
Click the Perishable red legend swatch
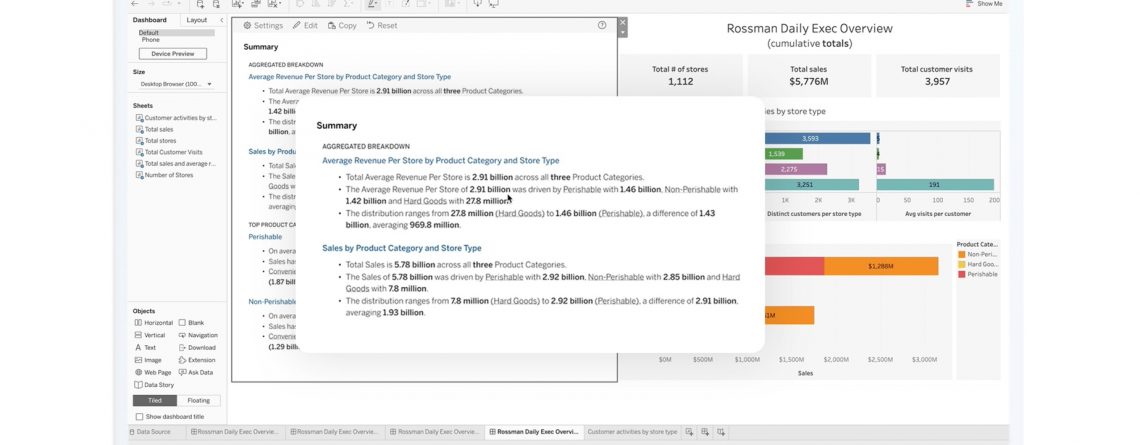(962, 275)
